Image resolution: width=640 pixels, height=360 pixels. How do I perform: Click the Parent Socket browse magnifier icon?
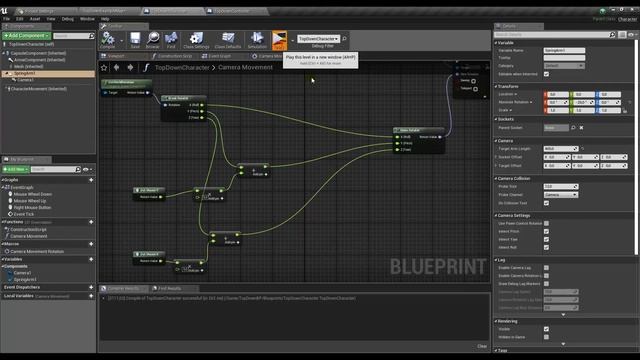(573, 128)
